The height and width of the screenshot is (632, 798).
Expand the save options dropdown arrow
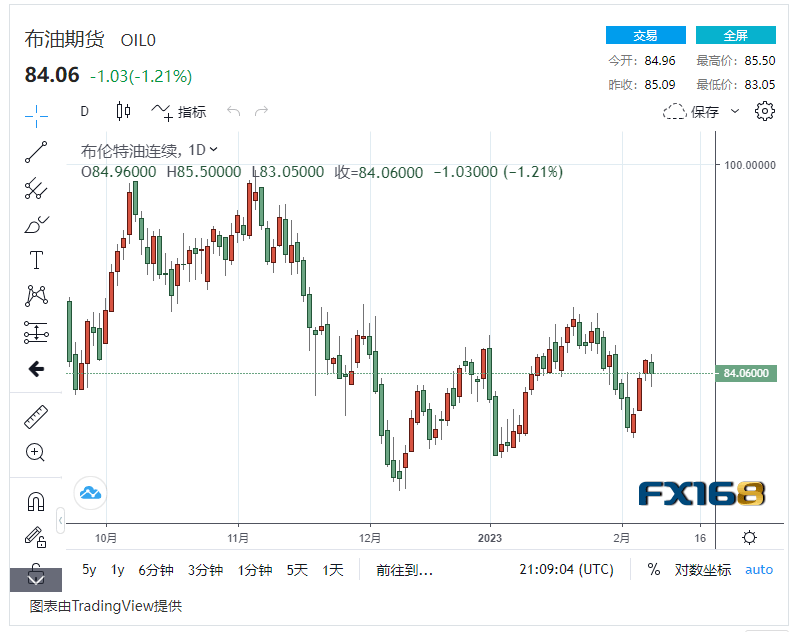coord(735,111)
